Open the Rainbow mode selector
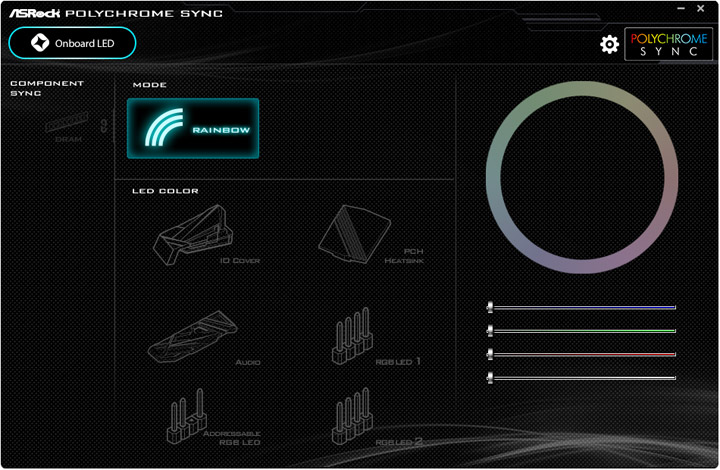Viewport: 720px width, 470px height. pos(193,129)
